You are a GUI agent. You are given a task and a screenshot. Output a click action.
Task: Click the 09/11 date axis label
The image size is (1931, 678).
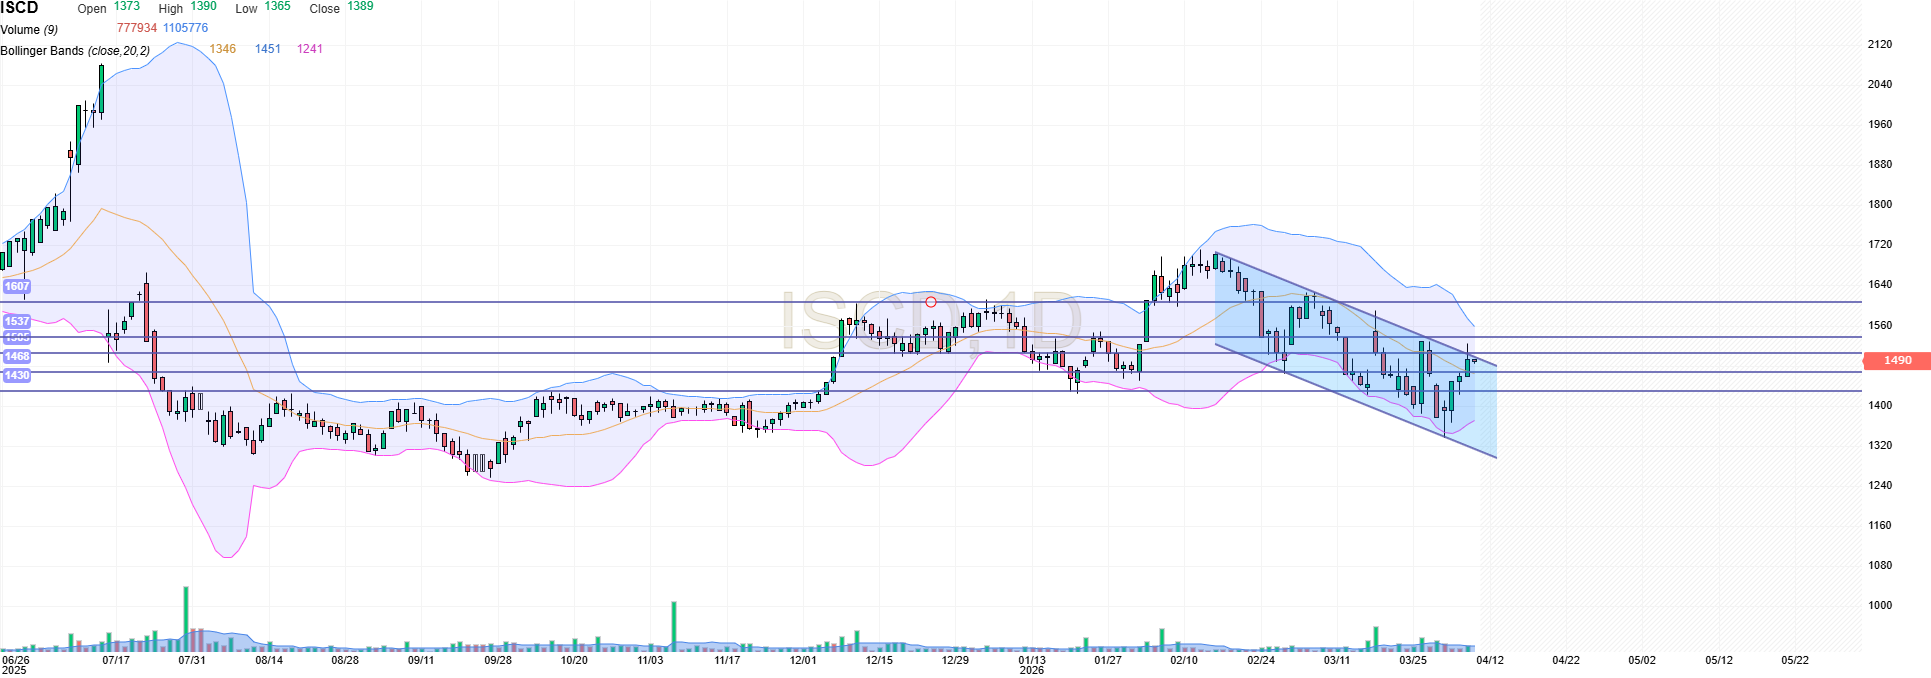(421, 660)
